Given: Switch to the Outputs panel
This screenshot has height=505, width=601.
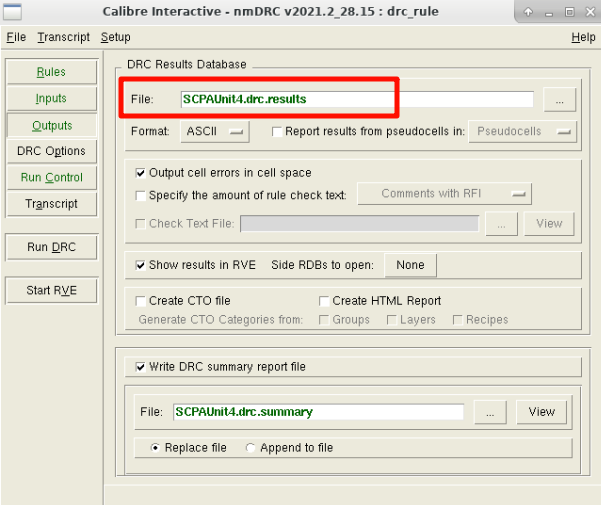Looking at the screenshot, I should click(x=51, y=125).
